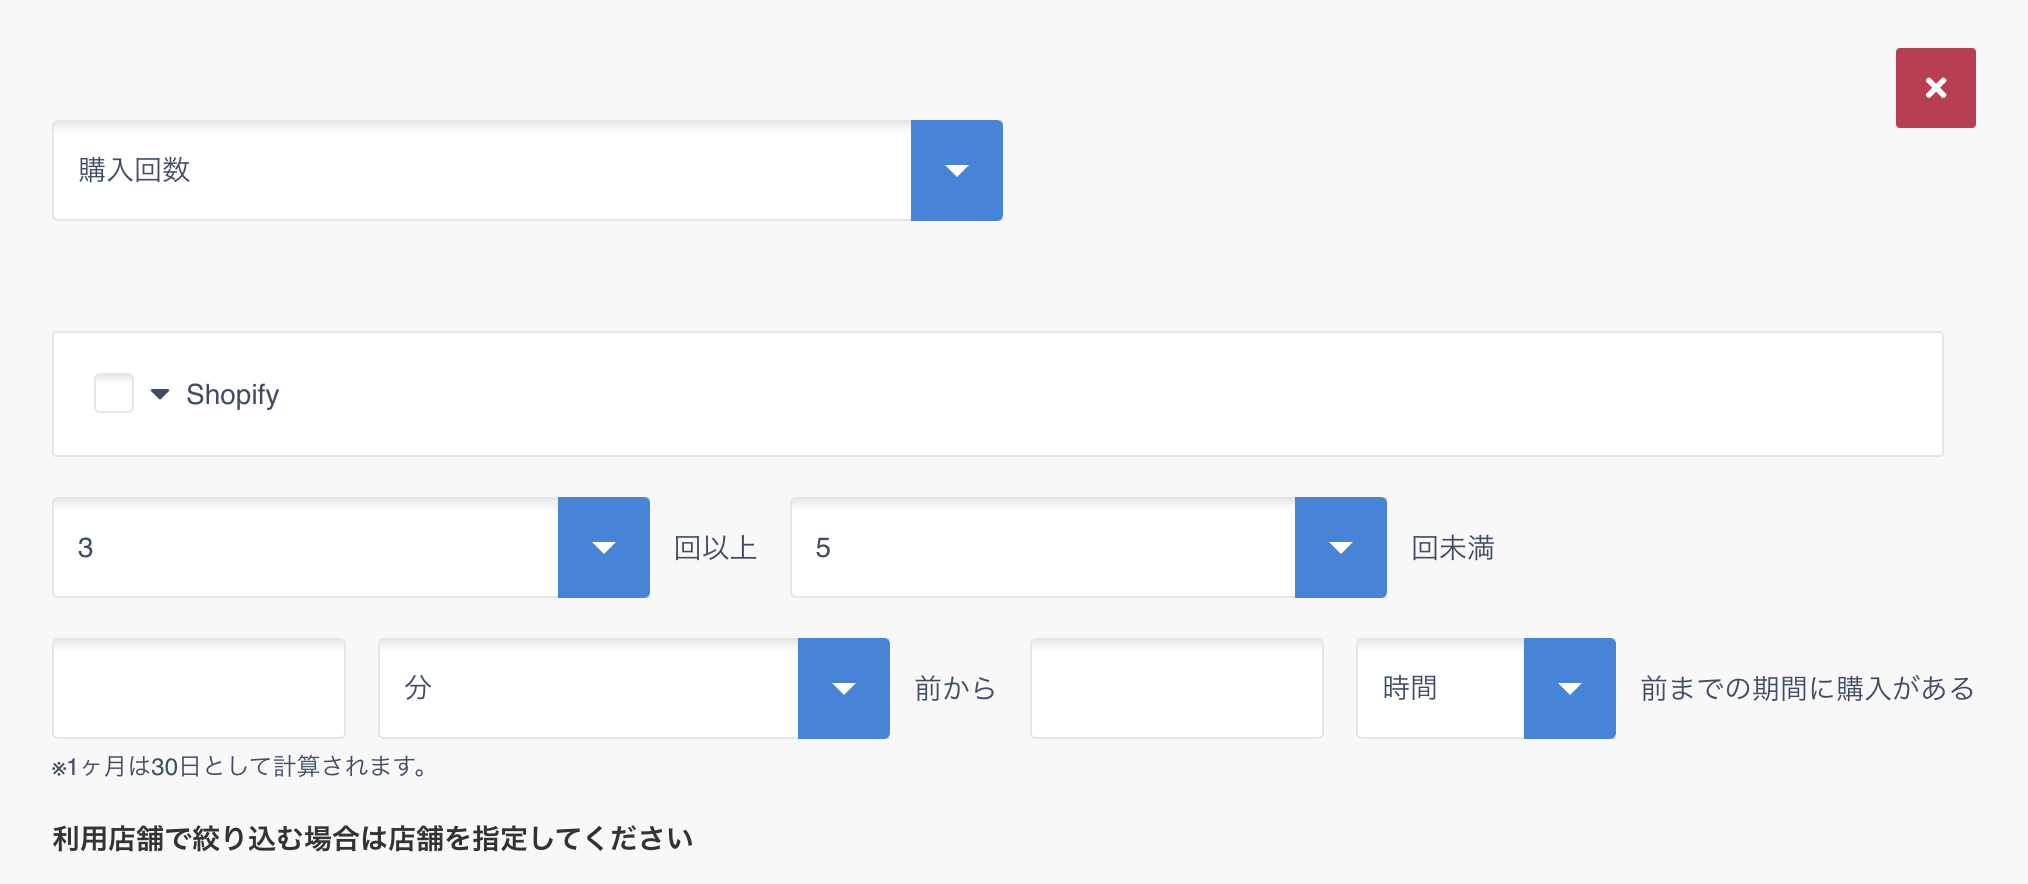Viewport: 2028px width, 884px height.
Task: Click the empty input before 分 unit
Action: click(199, 688)
